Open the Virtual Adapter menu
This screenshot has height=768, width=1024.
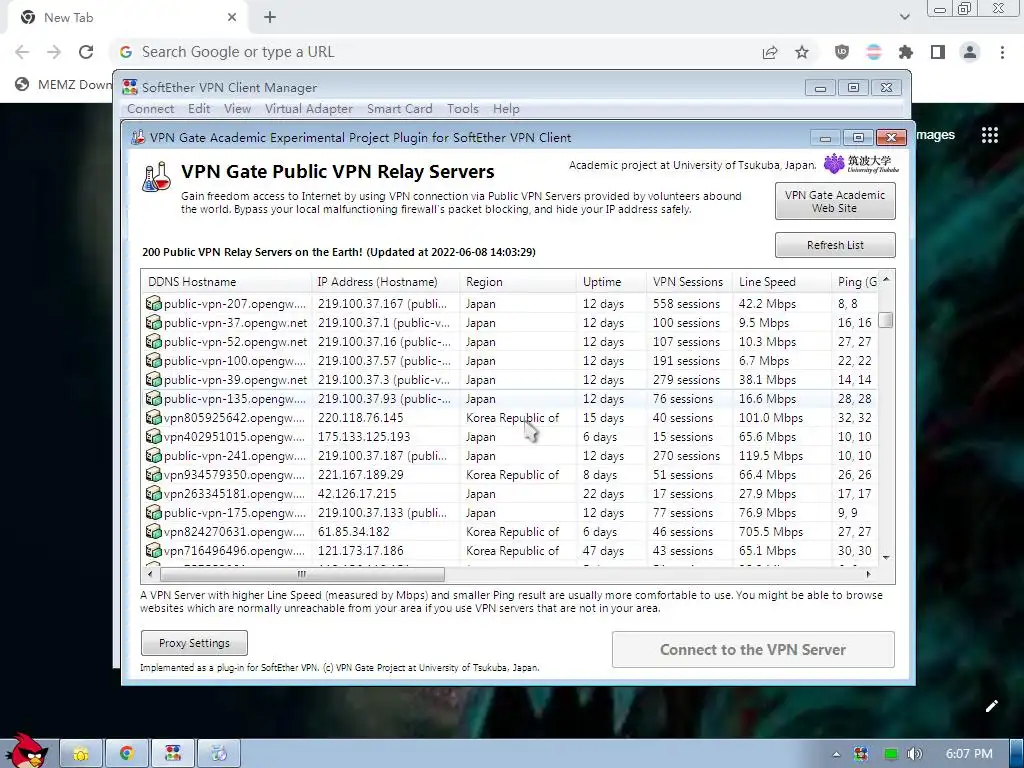(308, 109)
